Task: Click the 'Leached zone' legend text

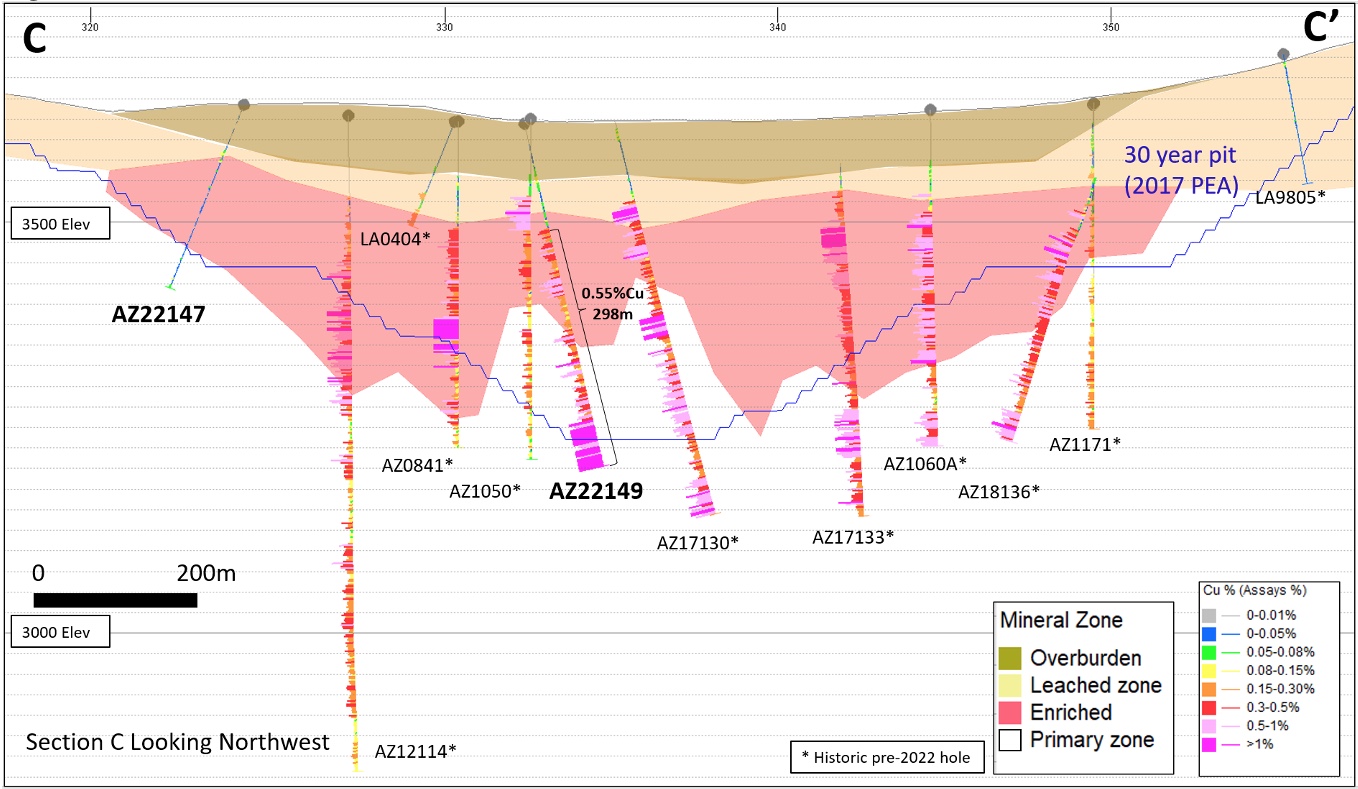Action: pos(1096,685)
